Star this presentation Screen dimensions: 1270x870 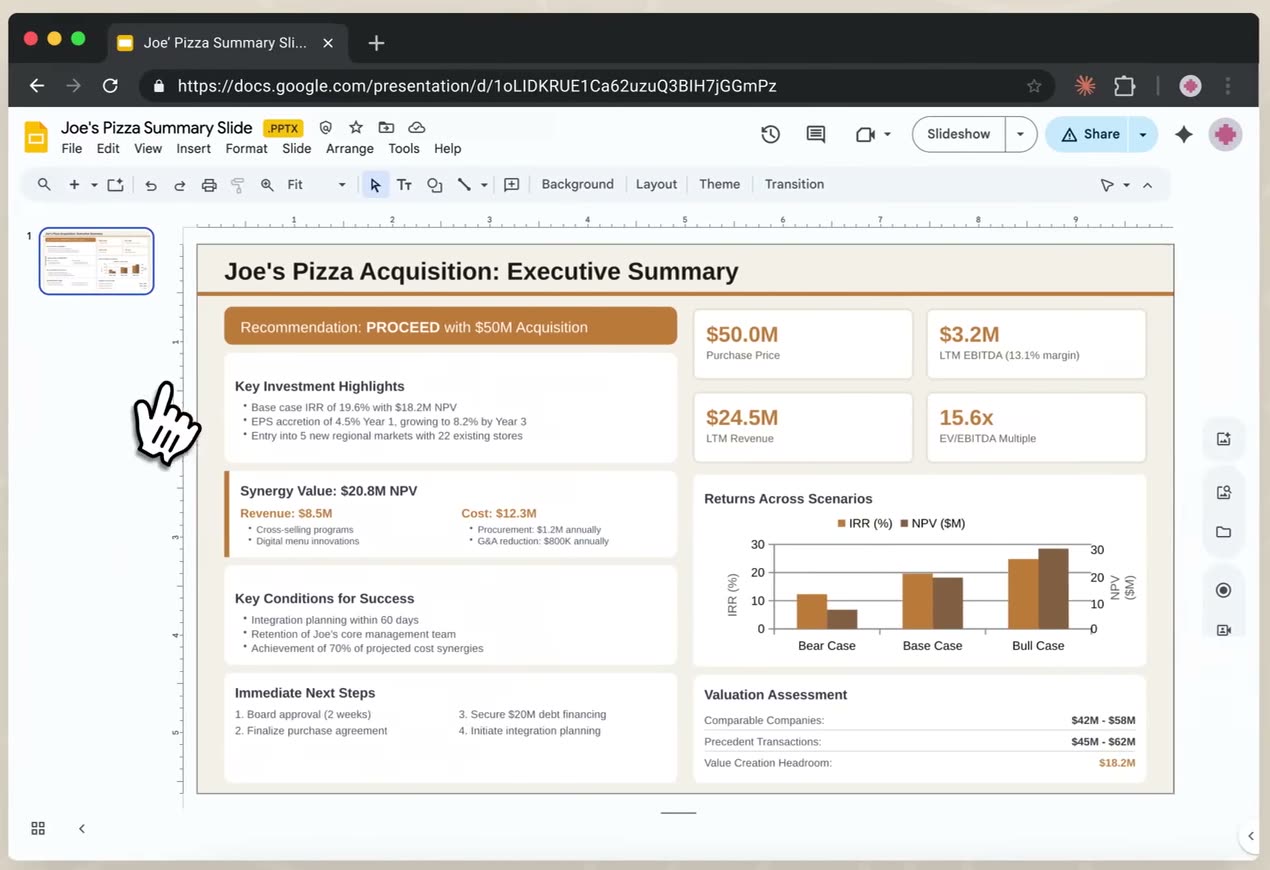coord(356,127)
